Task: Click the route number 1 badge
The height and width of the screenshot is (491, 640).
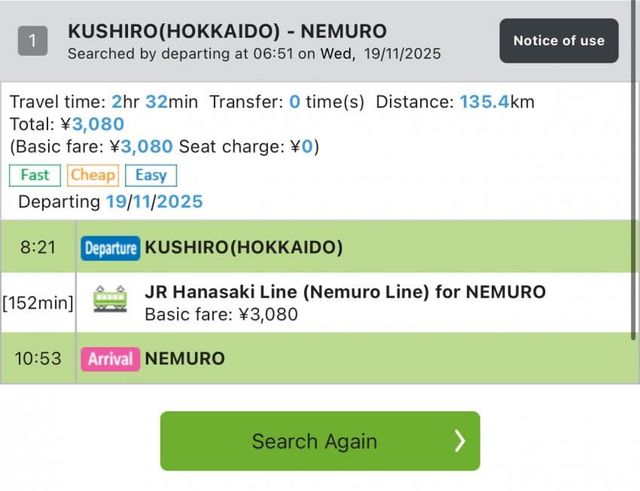Action: [x=33, y=41]
